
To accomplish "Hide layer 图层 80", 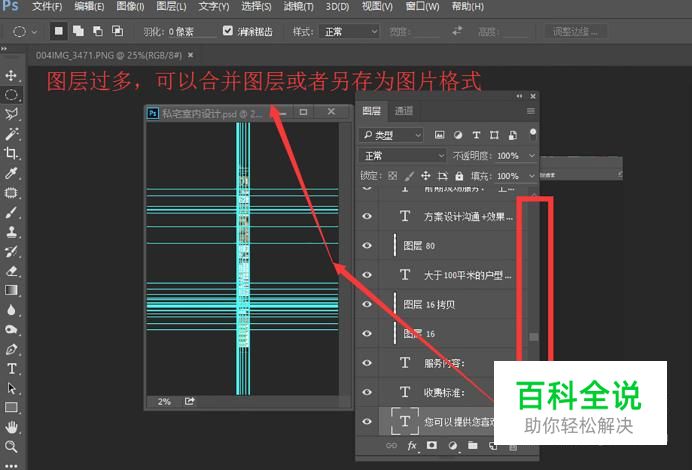I will point(367,245).
